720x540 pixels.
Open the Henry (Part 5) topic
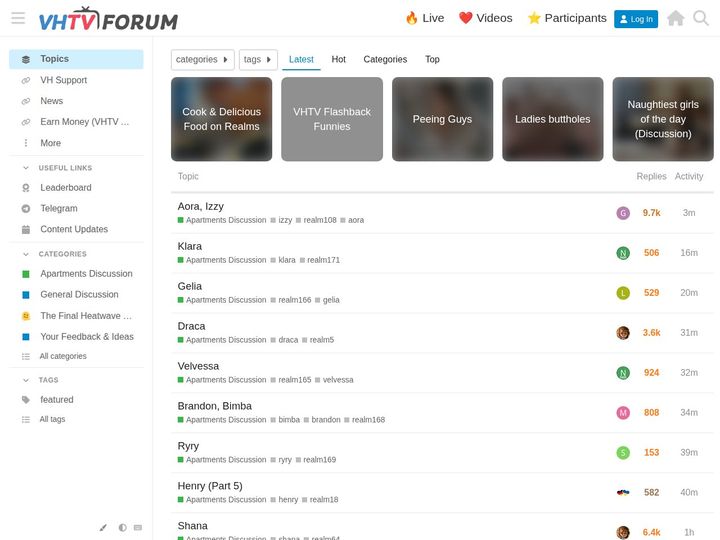pyautogui.click(x=210, y=486)
